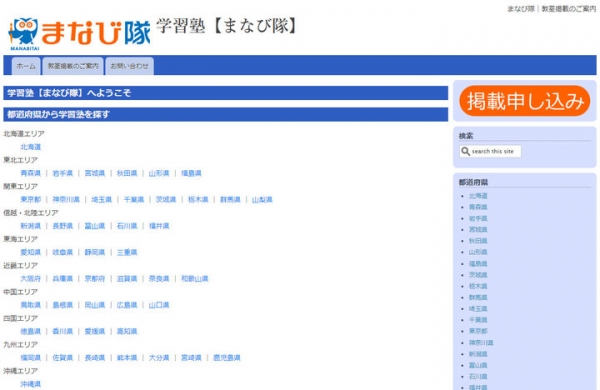The image size is (600, 390).
Task: Select 北海道 in the 都道府県 sidebar list
Action: pos(478,196)
